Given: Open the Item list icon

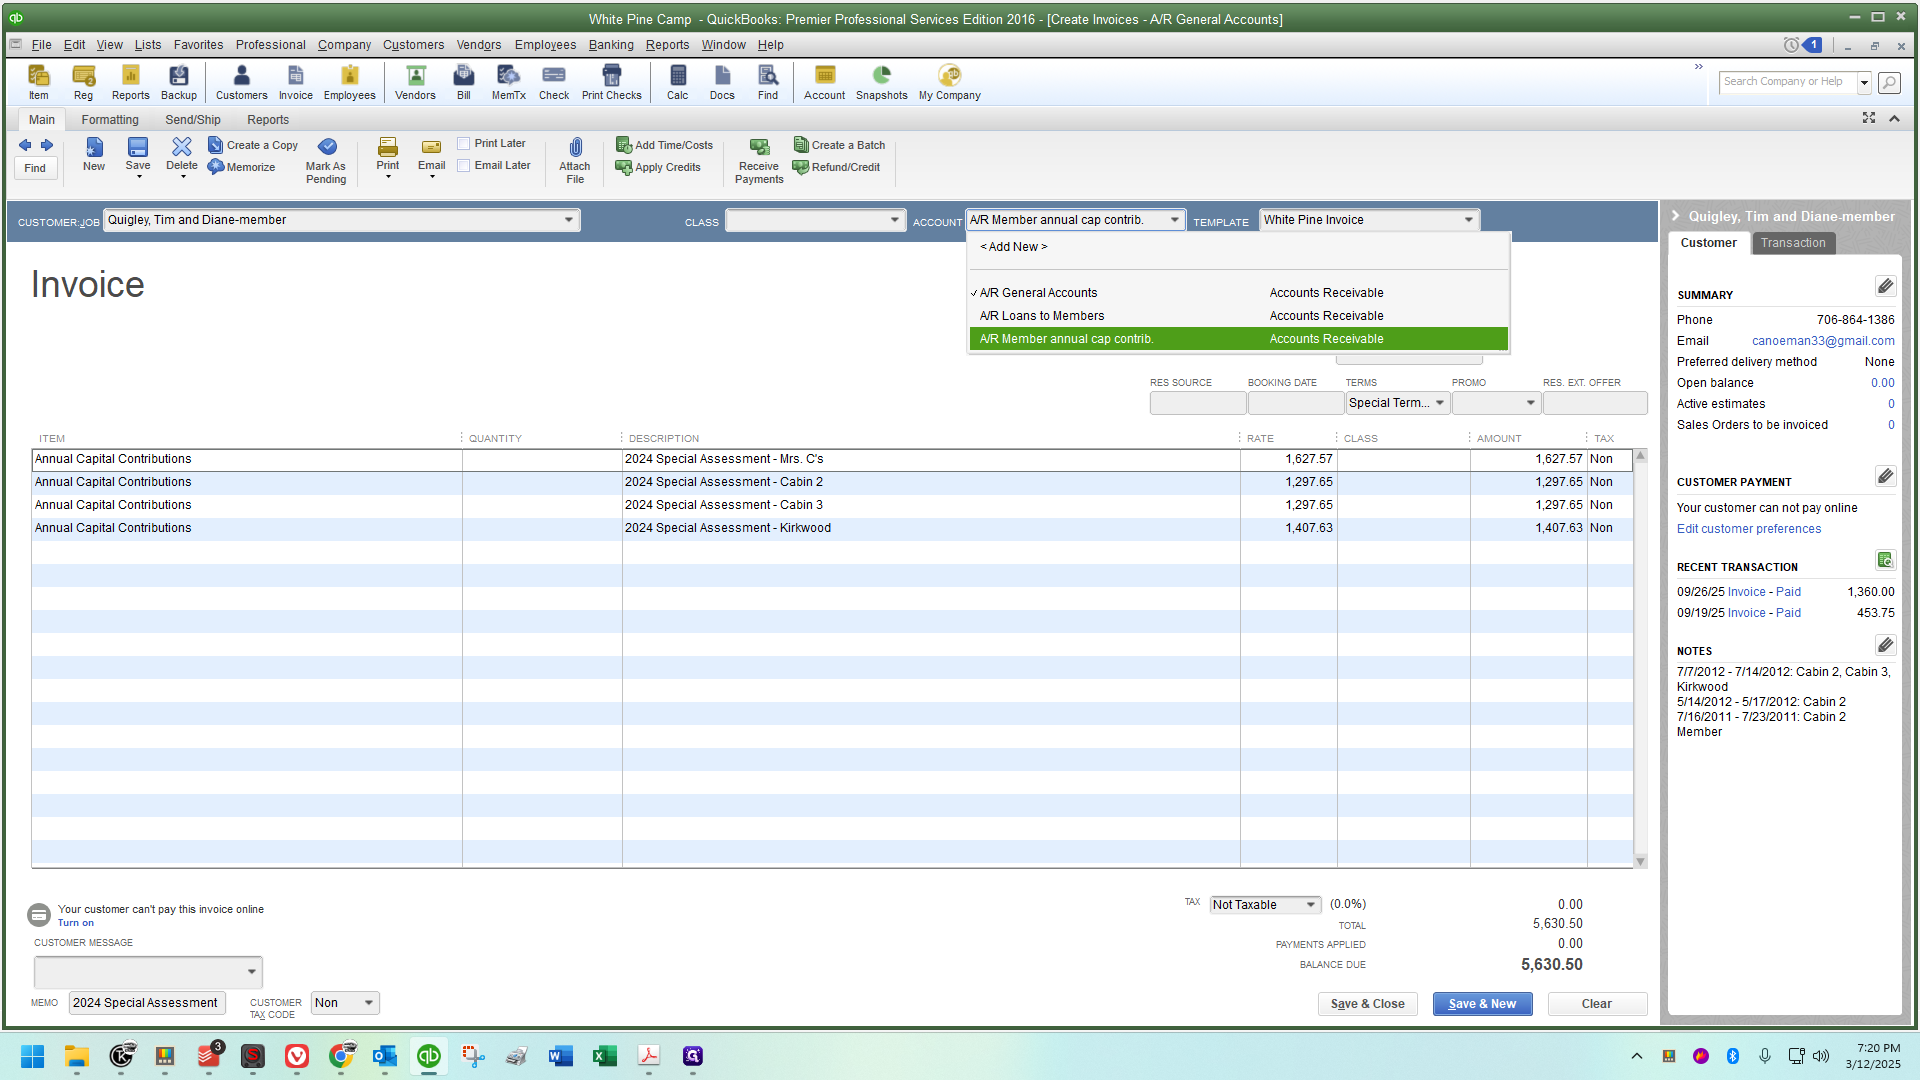Looking at the screenshot, I should pos(38,82).
